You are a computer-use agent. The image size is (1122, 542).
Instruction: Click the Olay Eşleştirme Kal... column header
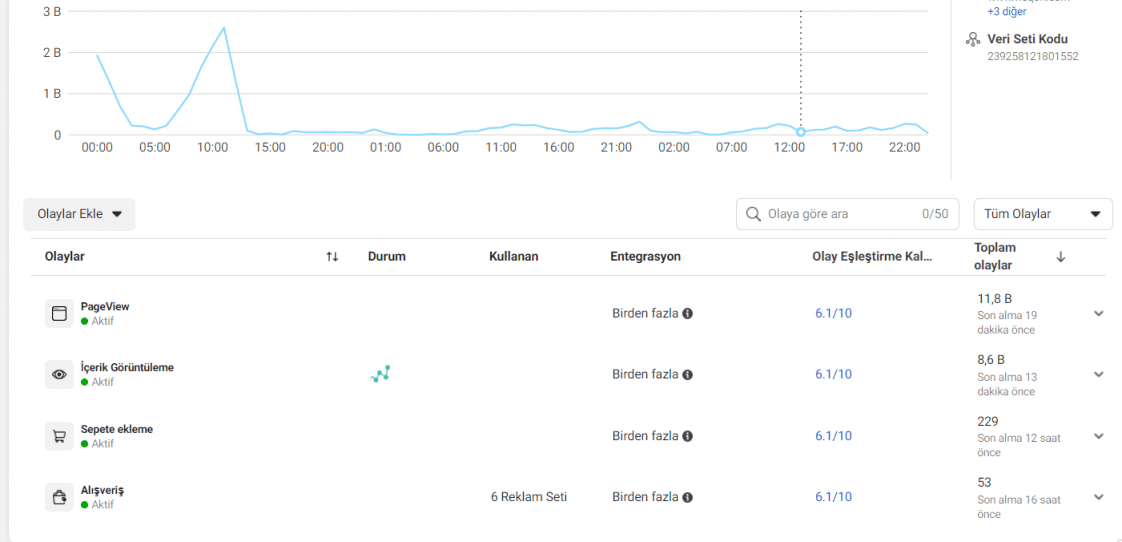872,256
